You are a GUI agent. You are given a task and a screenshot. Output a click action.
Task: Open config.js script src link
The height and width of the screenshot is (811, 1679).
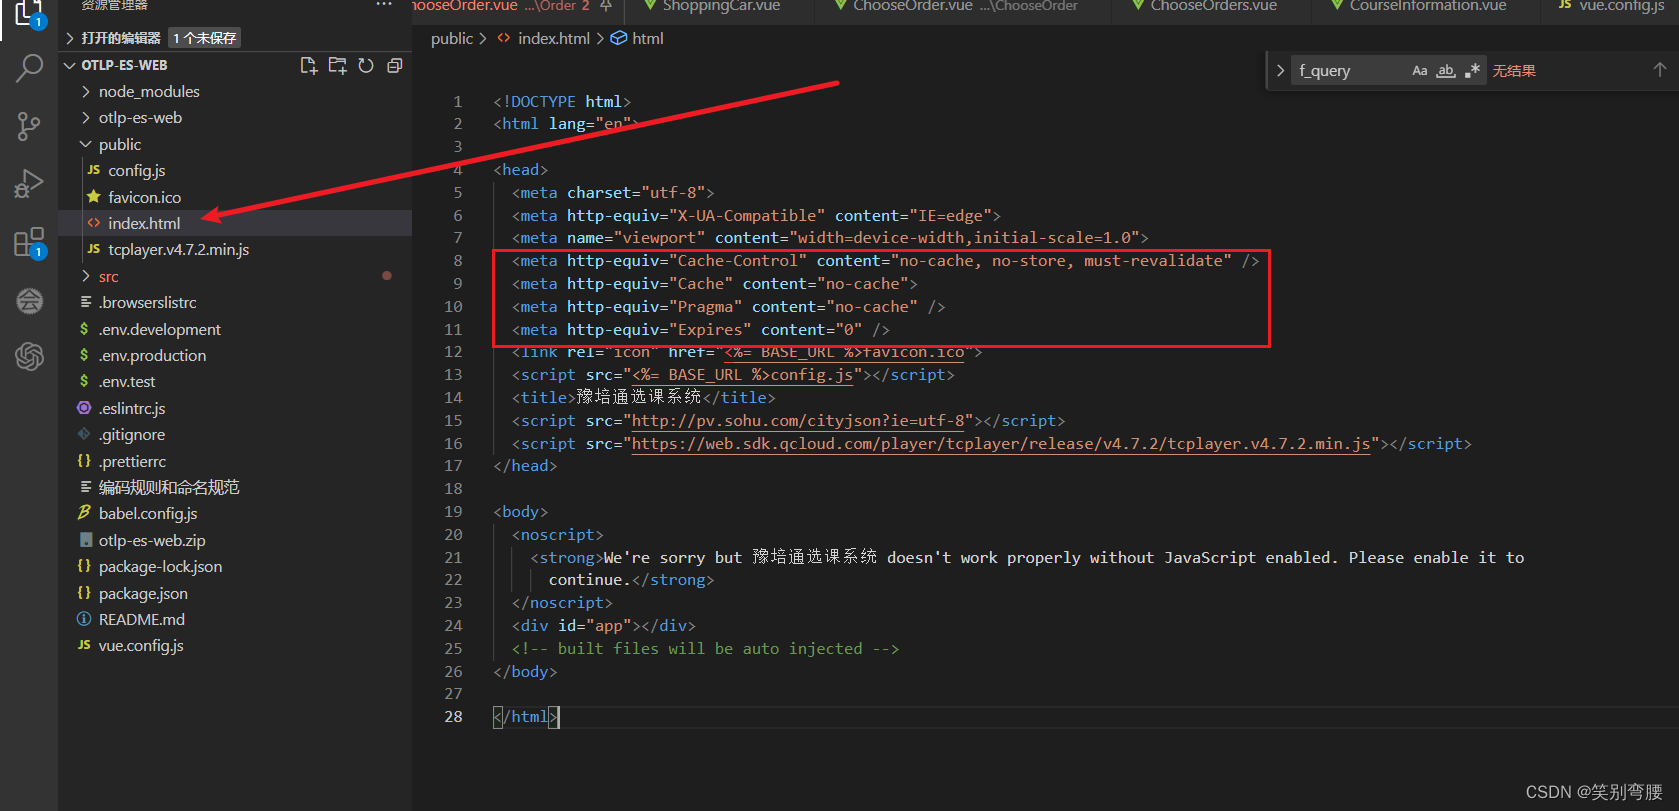[x=742, y=375]
